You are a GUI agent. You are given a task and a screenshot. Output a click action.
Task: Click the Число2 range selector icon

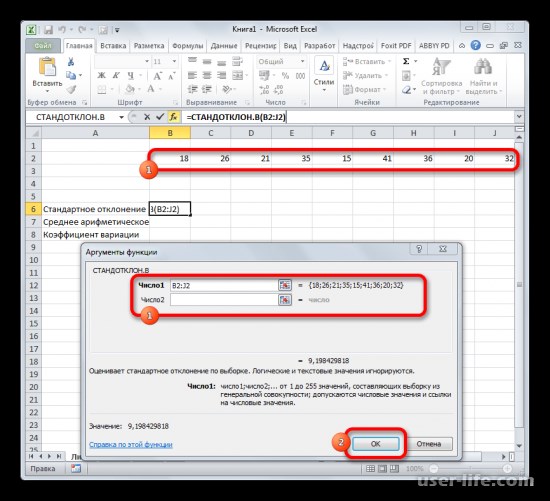coord(285,300)
